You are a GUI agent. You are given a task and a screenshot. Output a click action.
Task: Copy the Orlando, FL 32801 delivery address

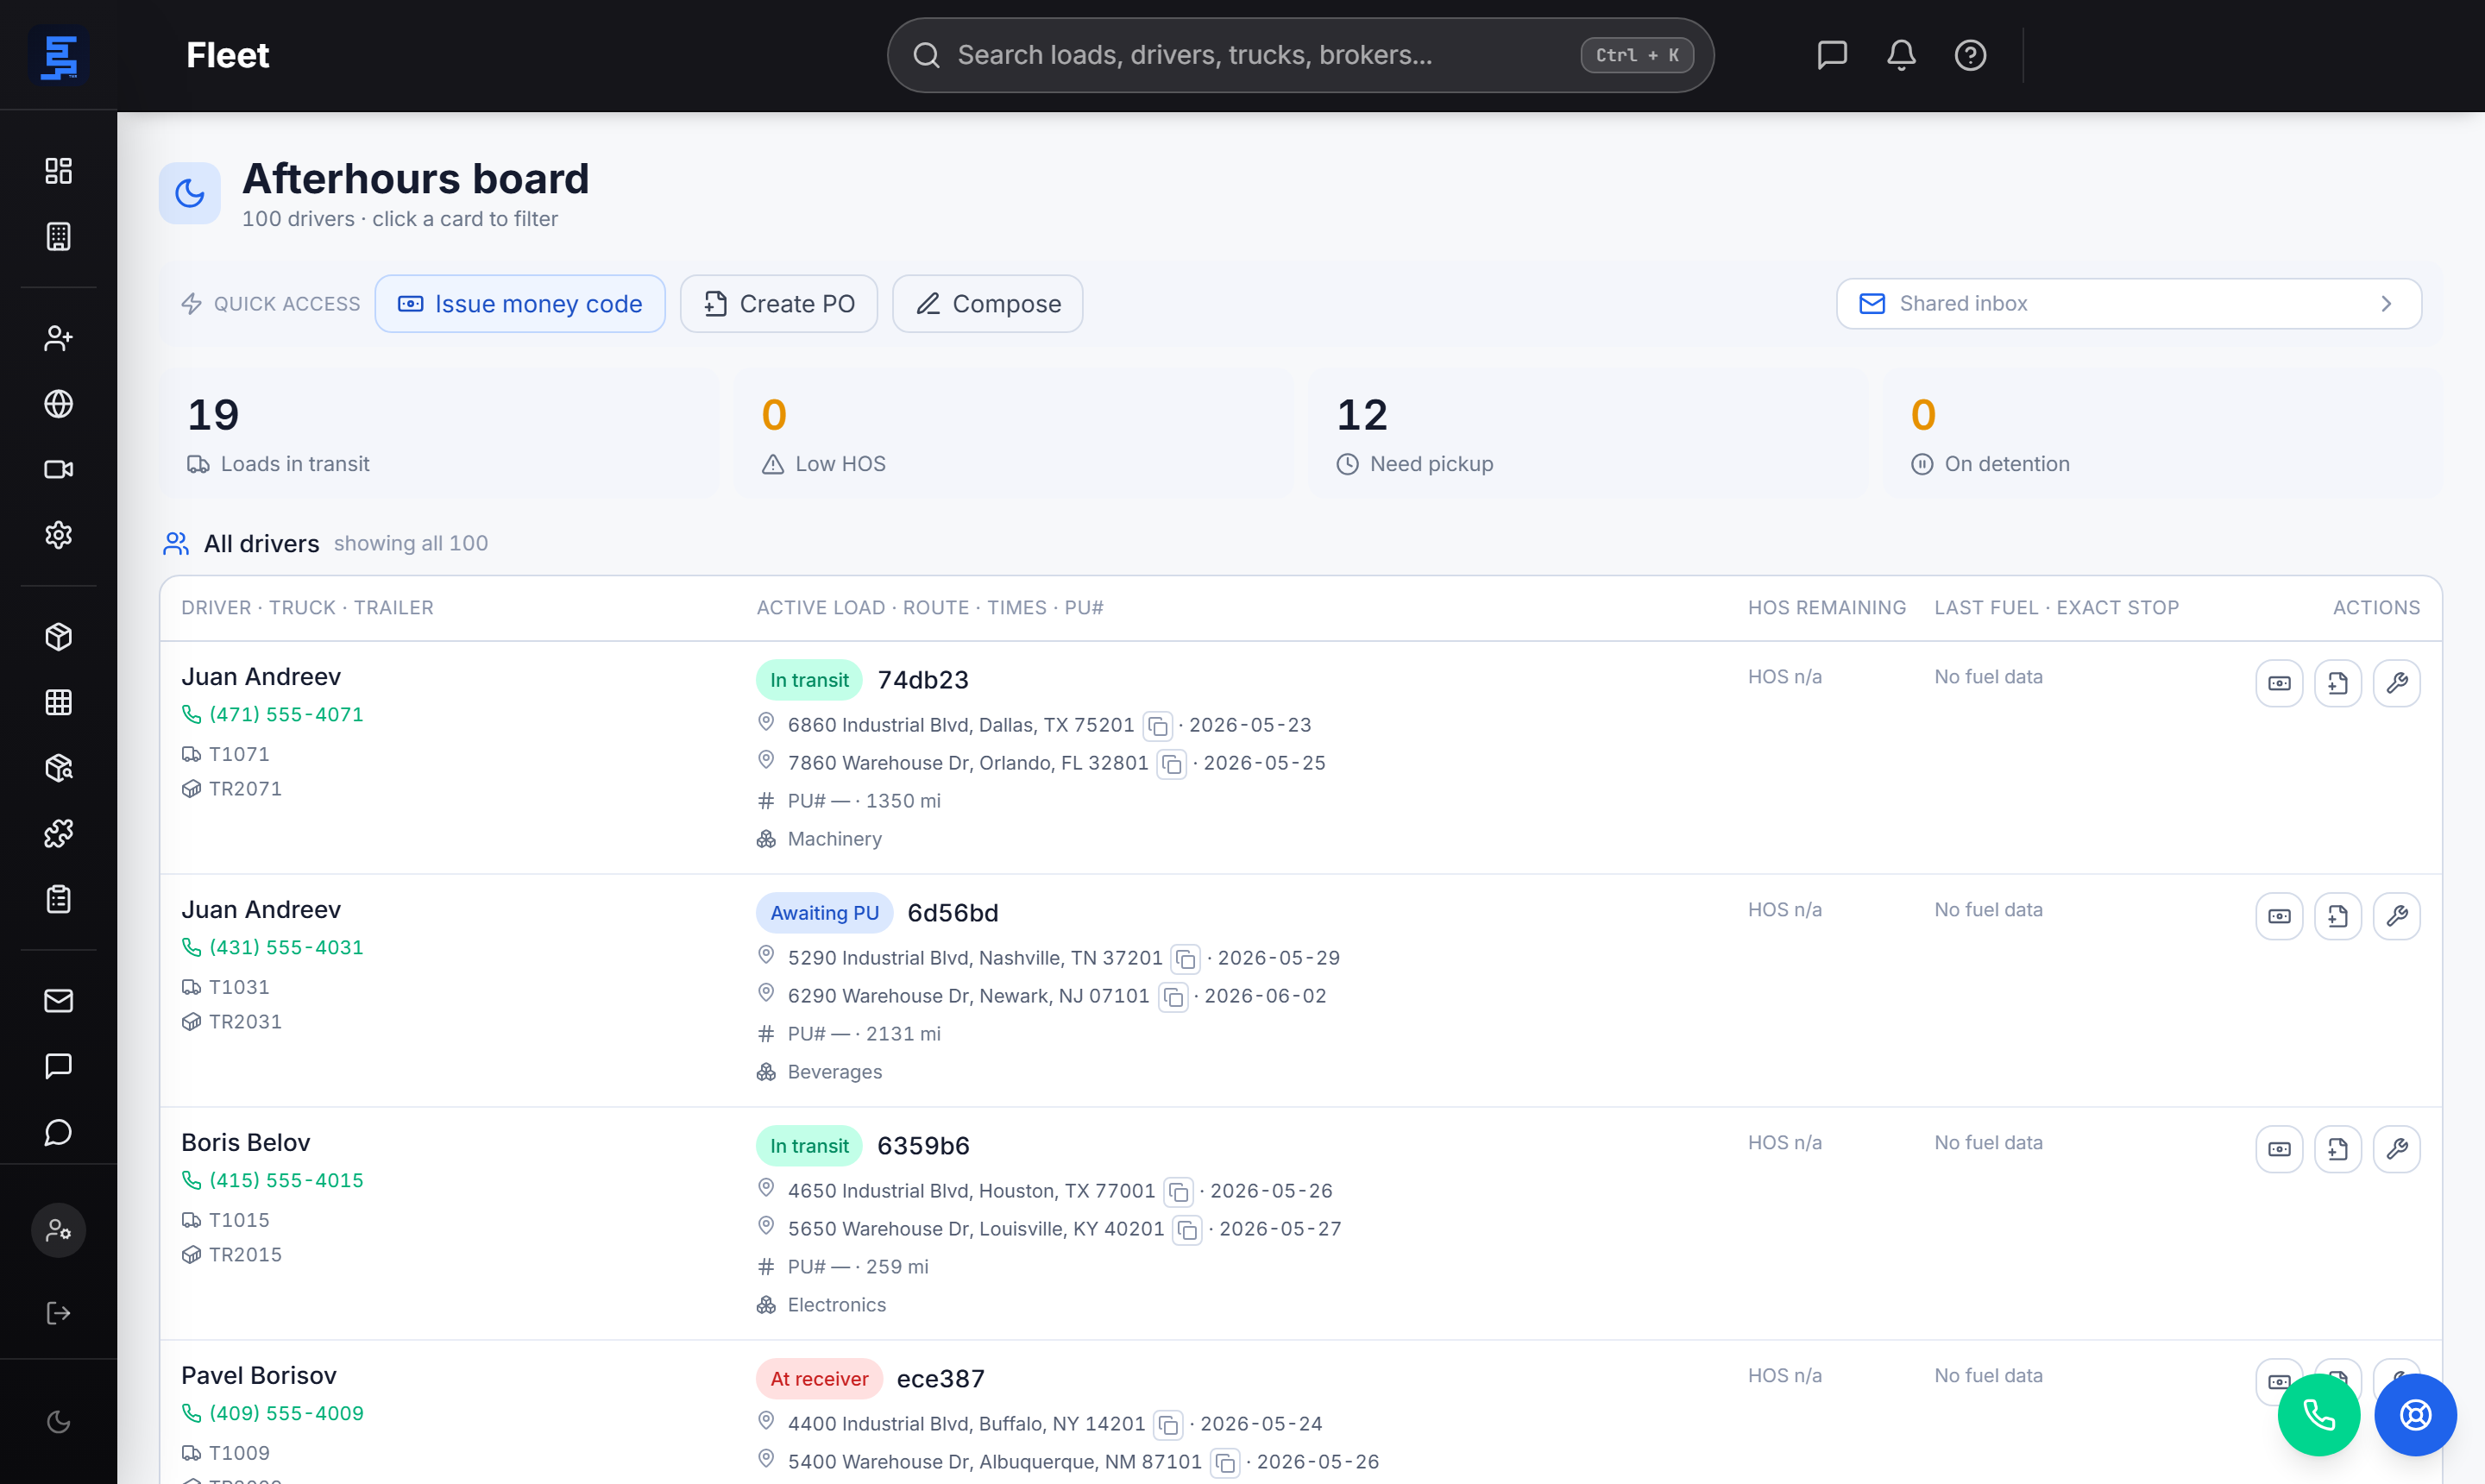[x=1172, y=764]
